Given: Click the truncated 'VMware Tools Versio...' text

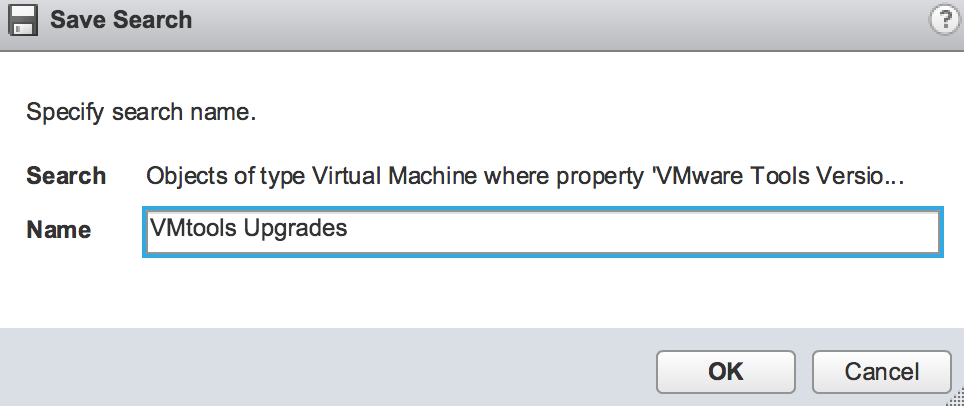Looking at the screenshot, I should coord(780,176).
